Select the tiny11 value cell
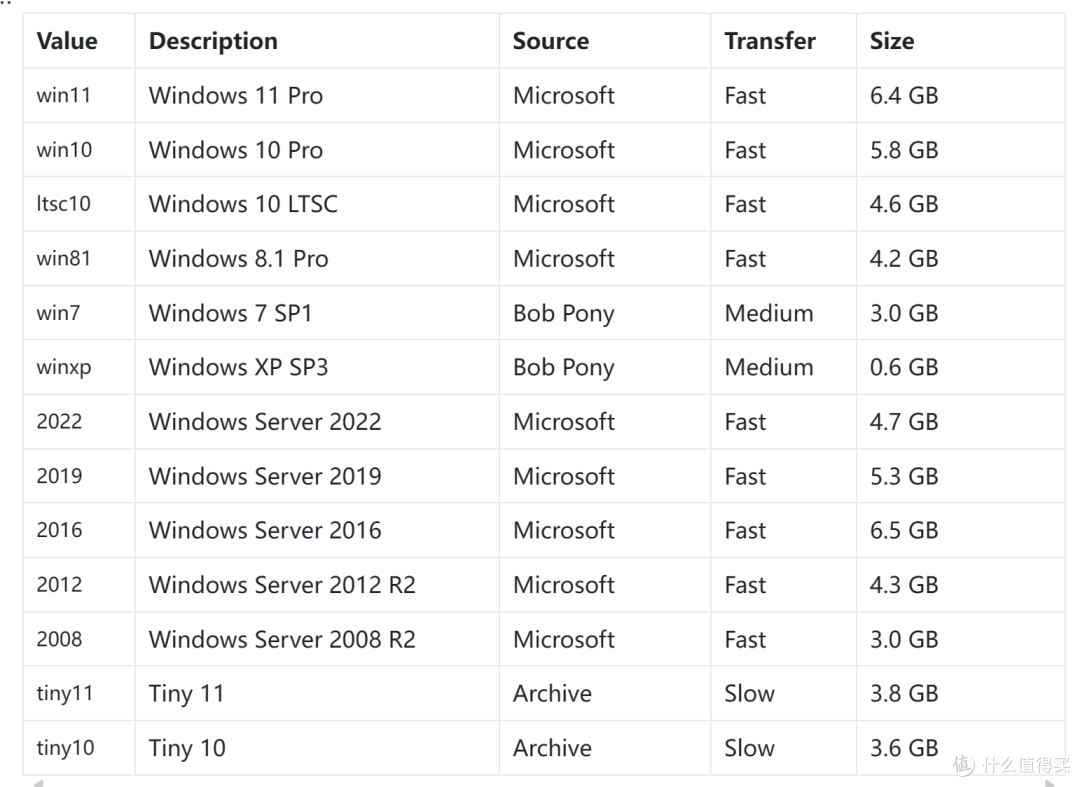 click(65, 694)
